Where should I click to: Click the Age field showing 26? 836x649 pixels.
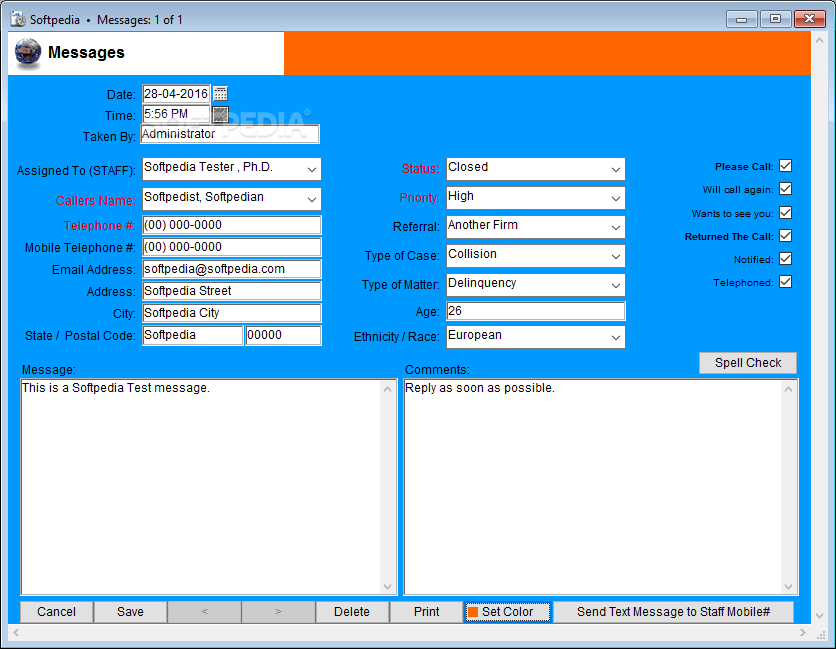point(535,311)
